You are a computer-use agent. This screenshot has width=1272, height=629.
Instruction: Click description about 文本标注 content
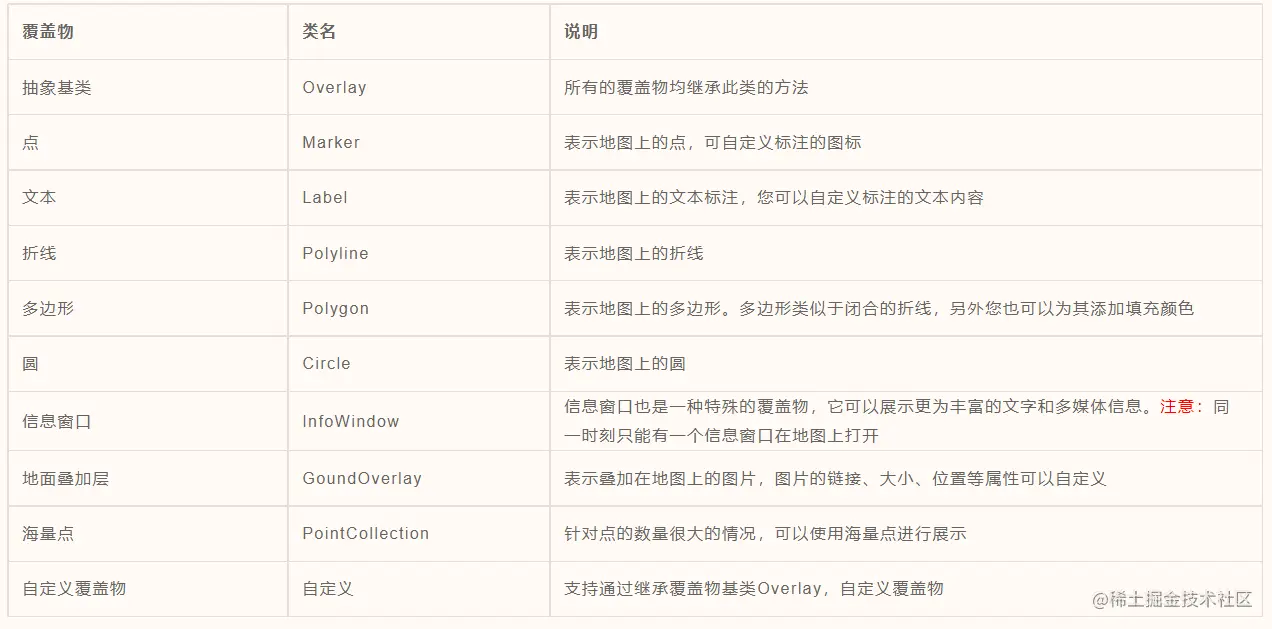point(774,198)
